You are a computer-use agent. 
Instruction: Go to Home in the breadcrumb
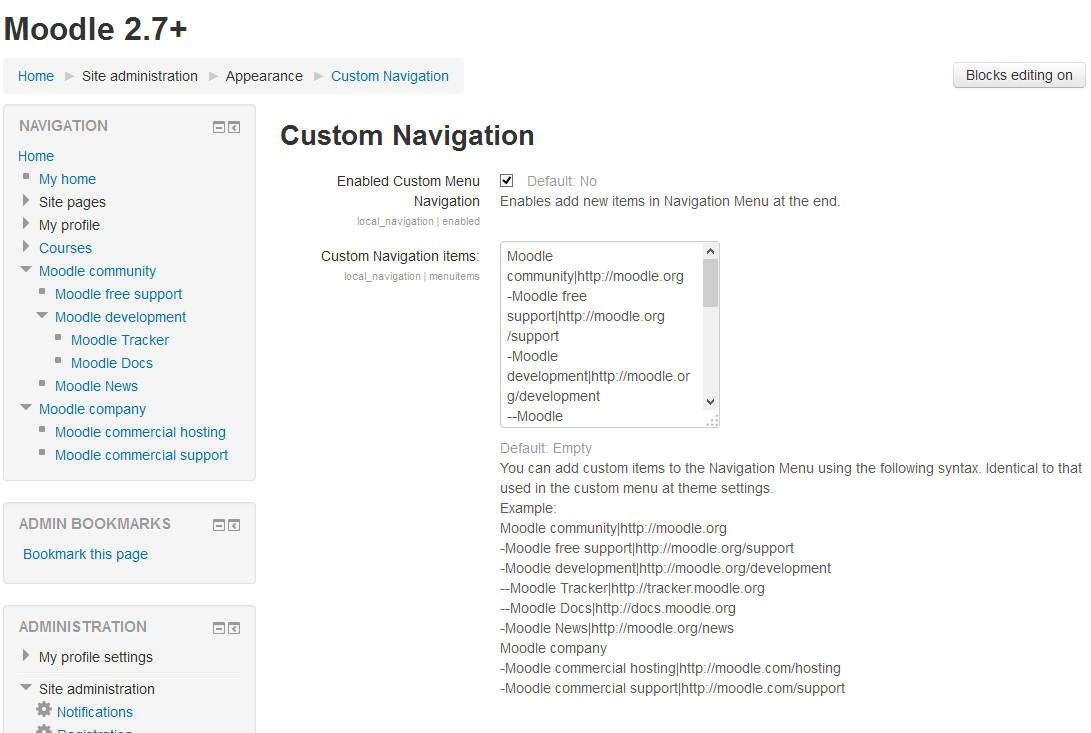click(x=36, y=76)
